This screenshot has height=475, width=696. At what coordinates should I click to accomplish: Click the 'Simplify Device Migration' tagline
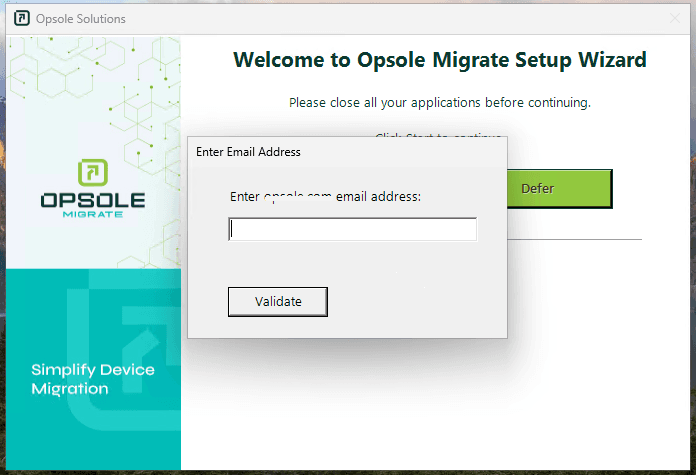[x=93, y=379]
